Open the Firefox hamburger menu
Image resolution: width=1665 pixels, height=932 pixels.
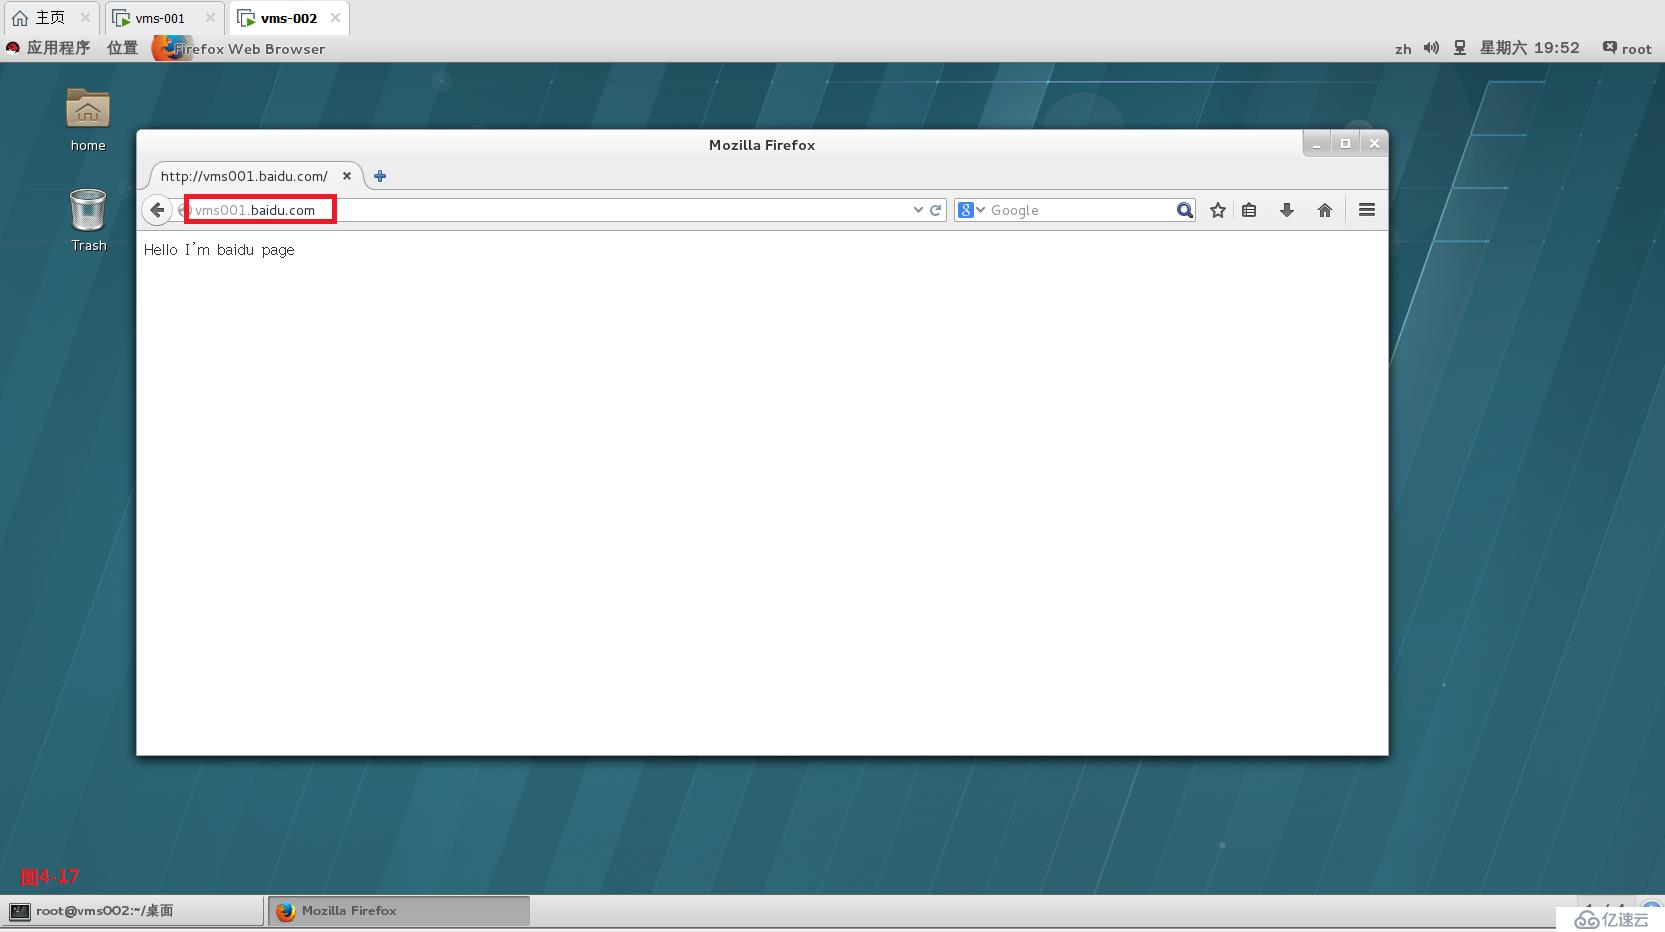click(x=1367, y=210)
